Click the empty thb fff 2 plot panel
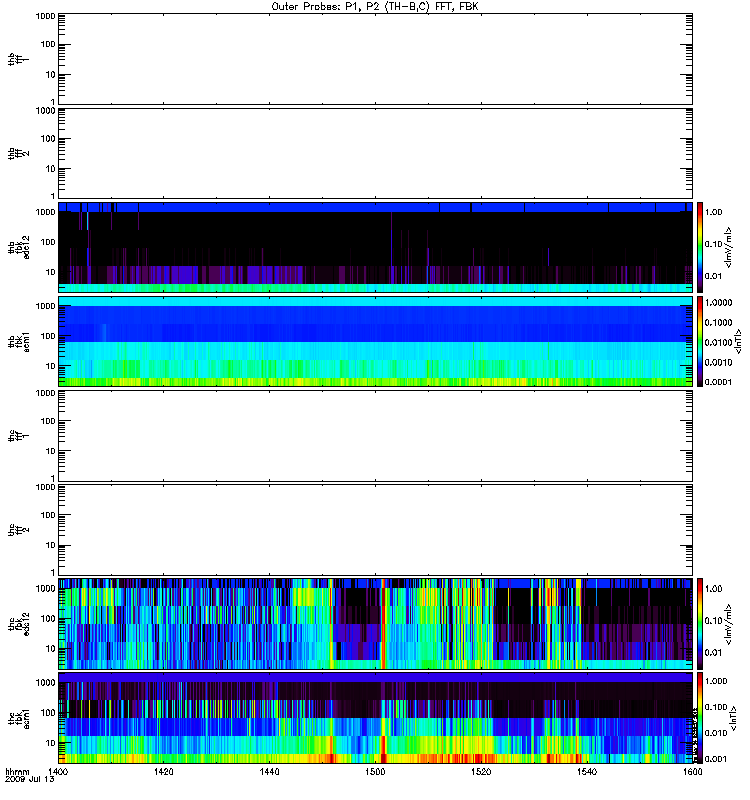This screenshot has height=800, width=750. (x=376, y=154)
